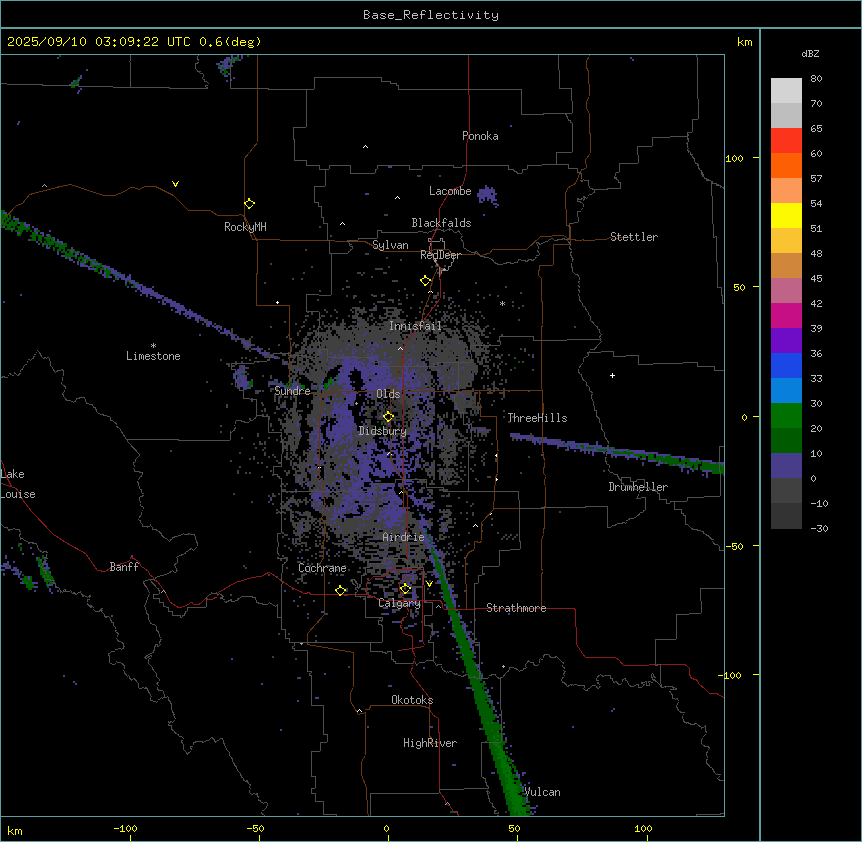
Task: Click the purple echo patch east of Lacombe
Action: pos(487,195)
